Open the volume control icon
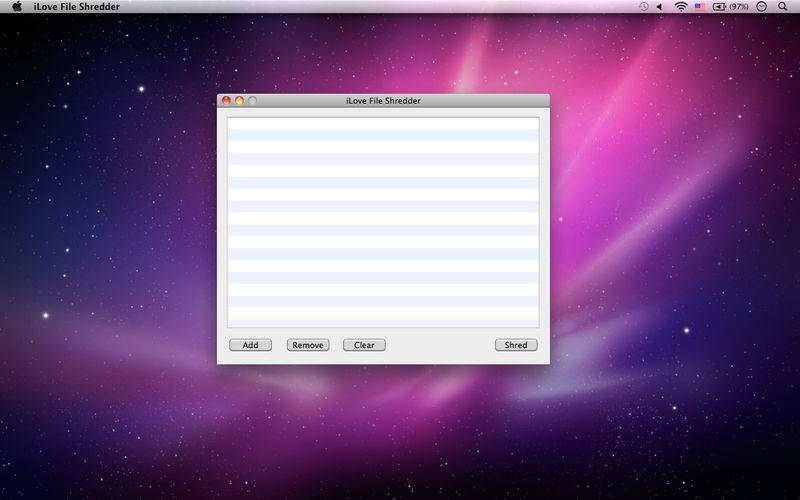 coord(659,7)
